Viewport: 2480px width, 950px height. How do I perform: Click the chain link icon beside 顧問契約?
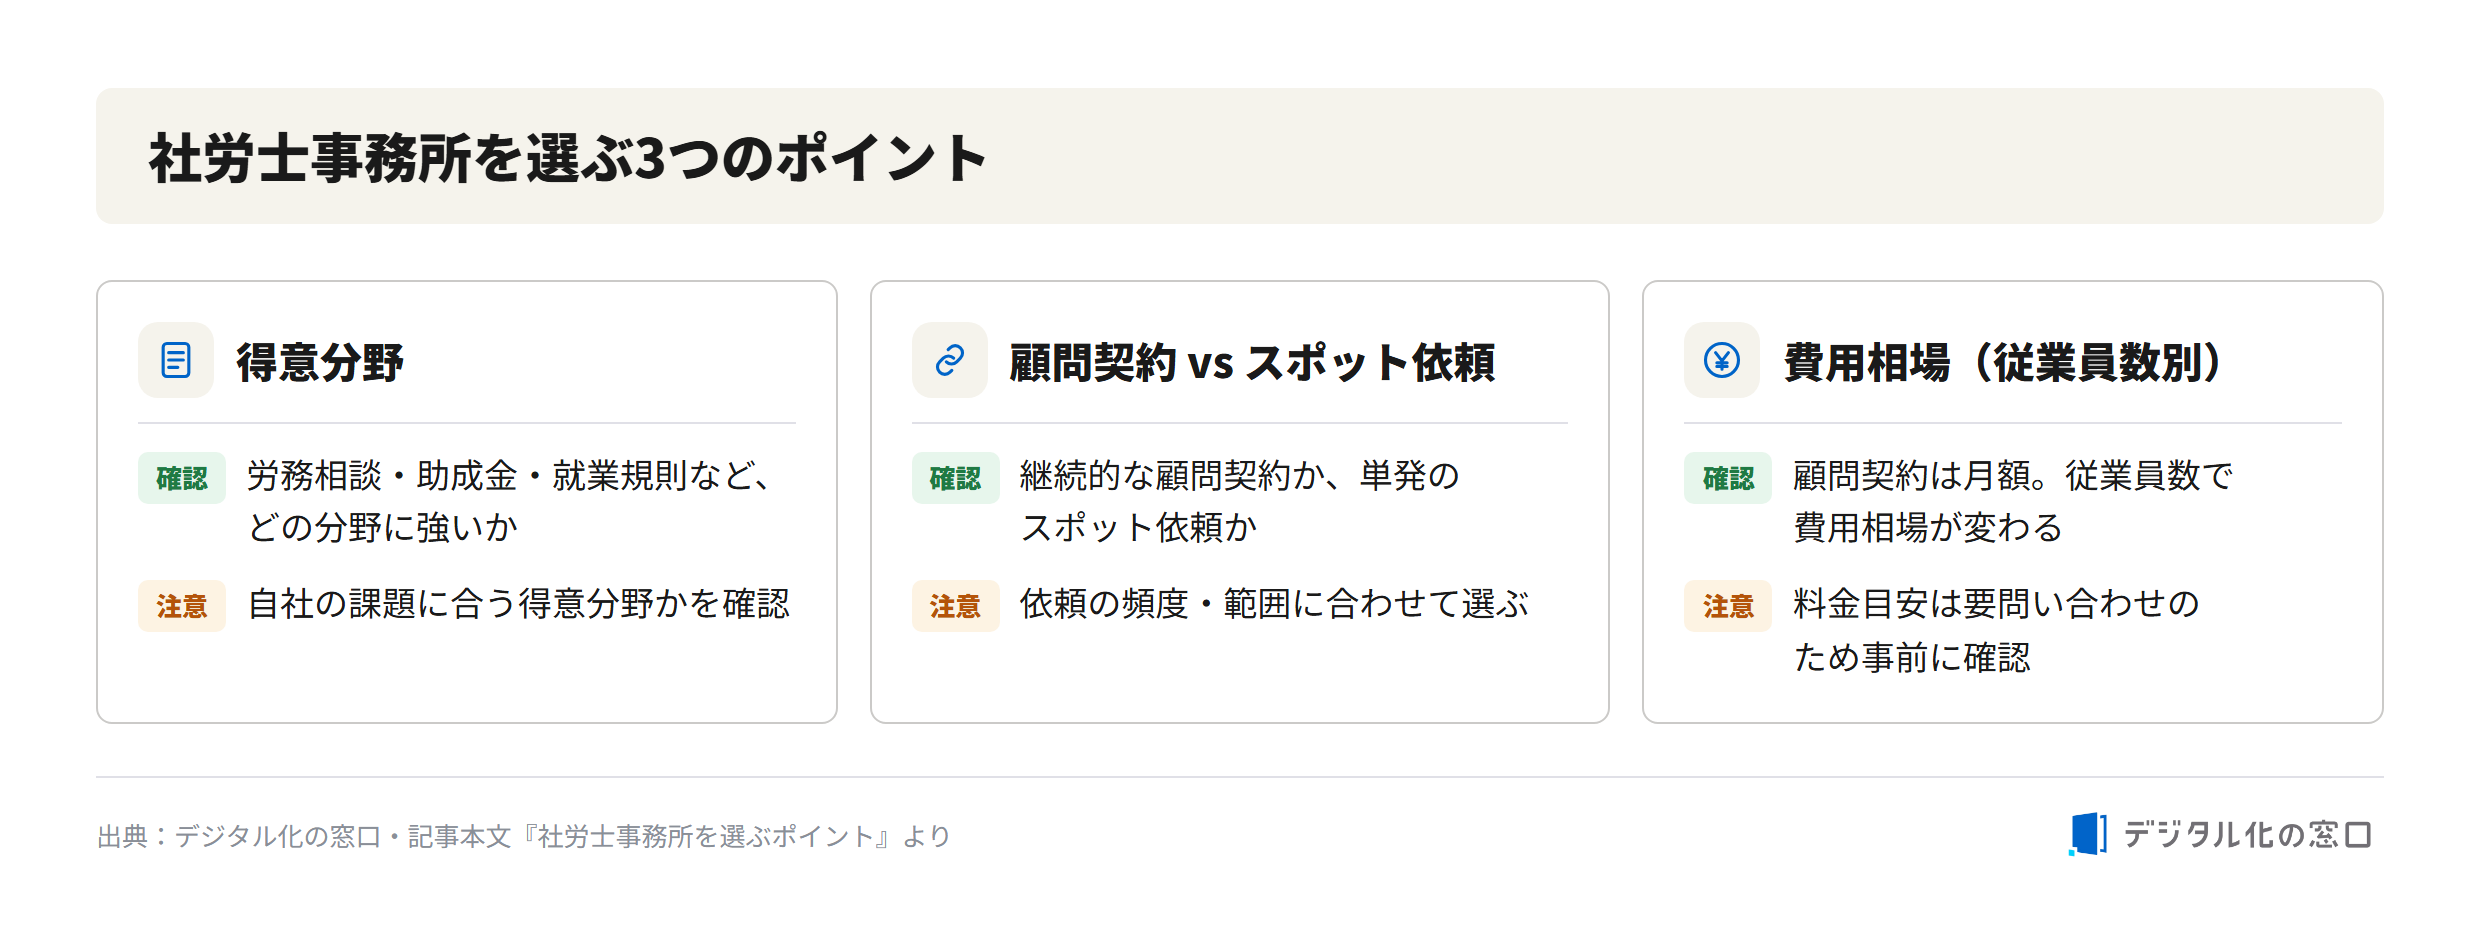tap(949, 360)
